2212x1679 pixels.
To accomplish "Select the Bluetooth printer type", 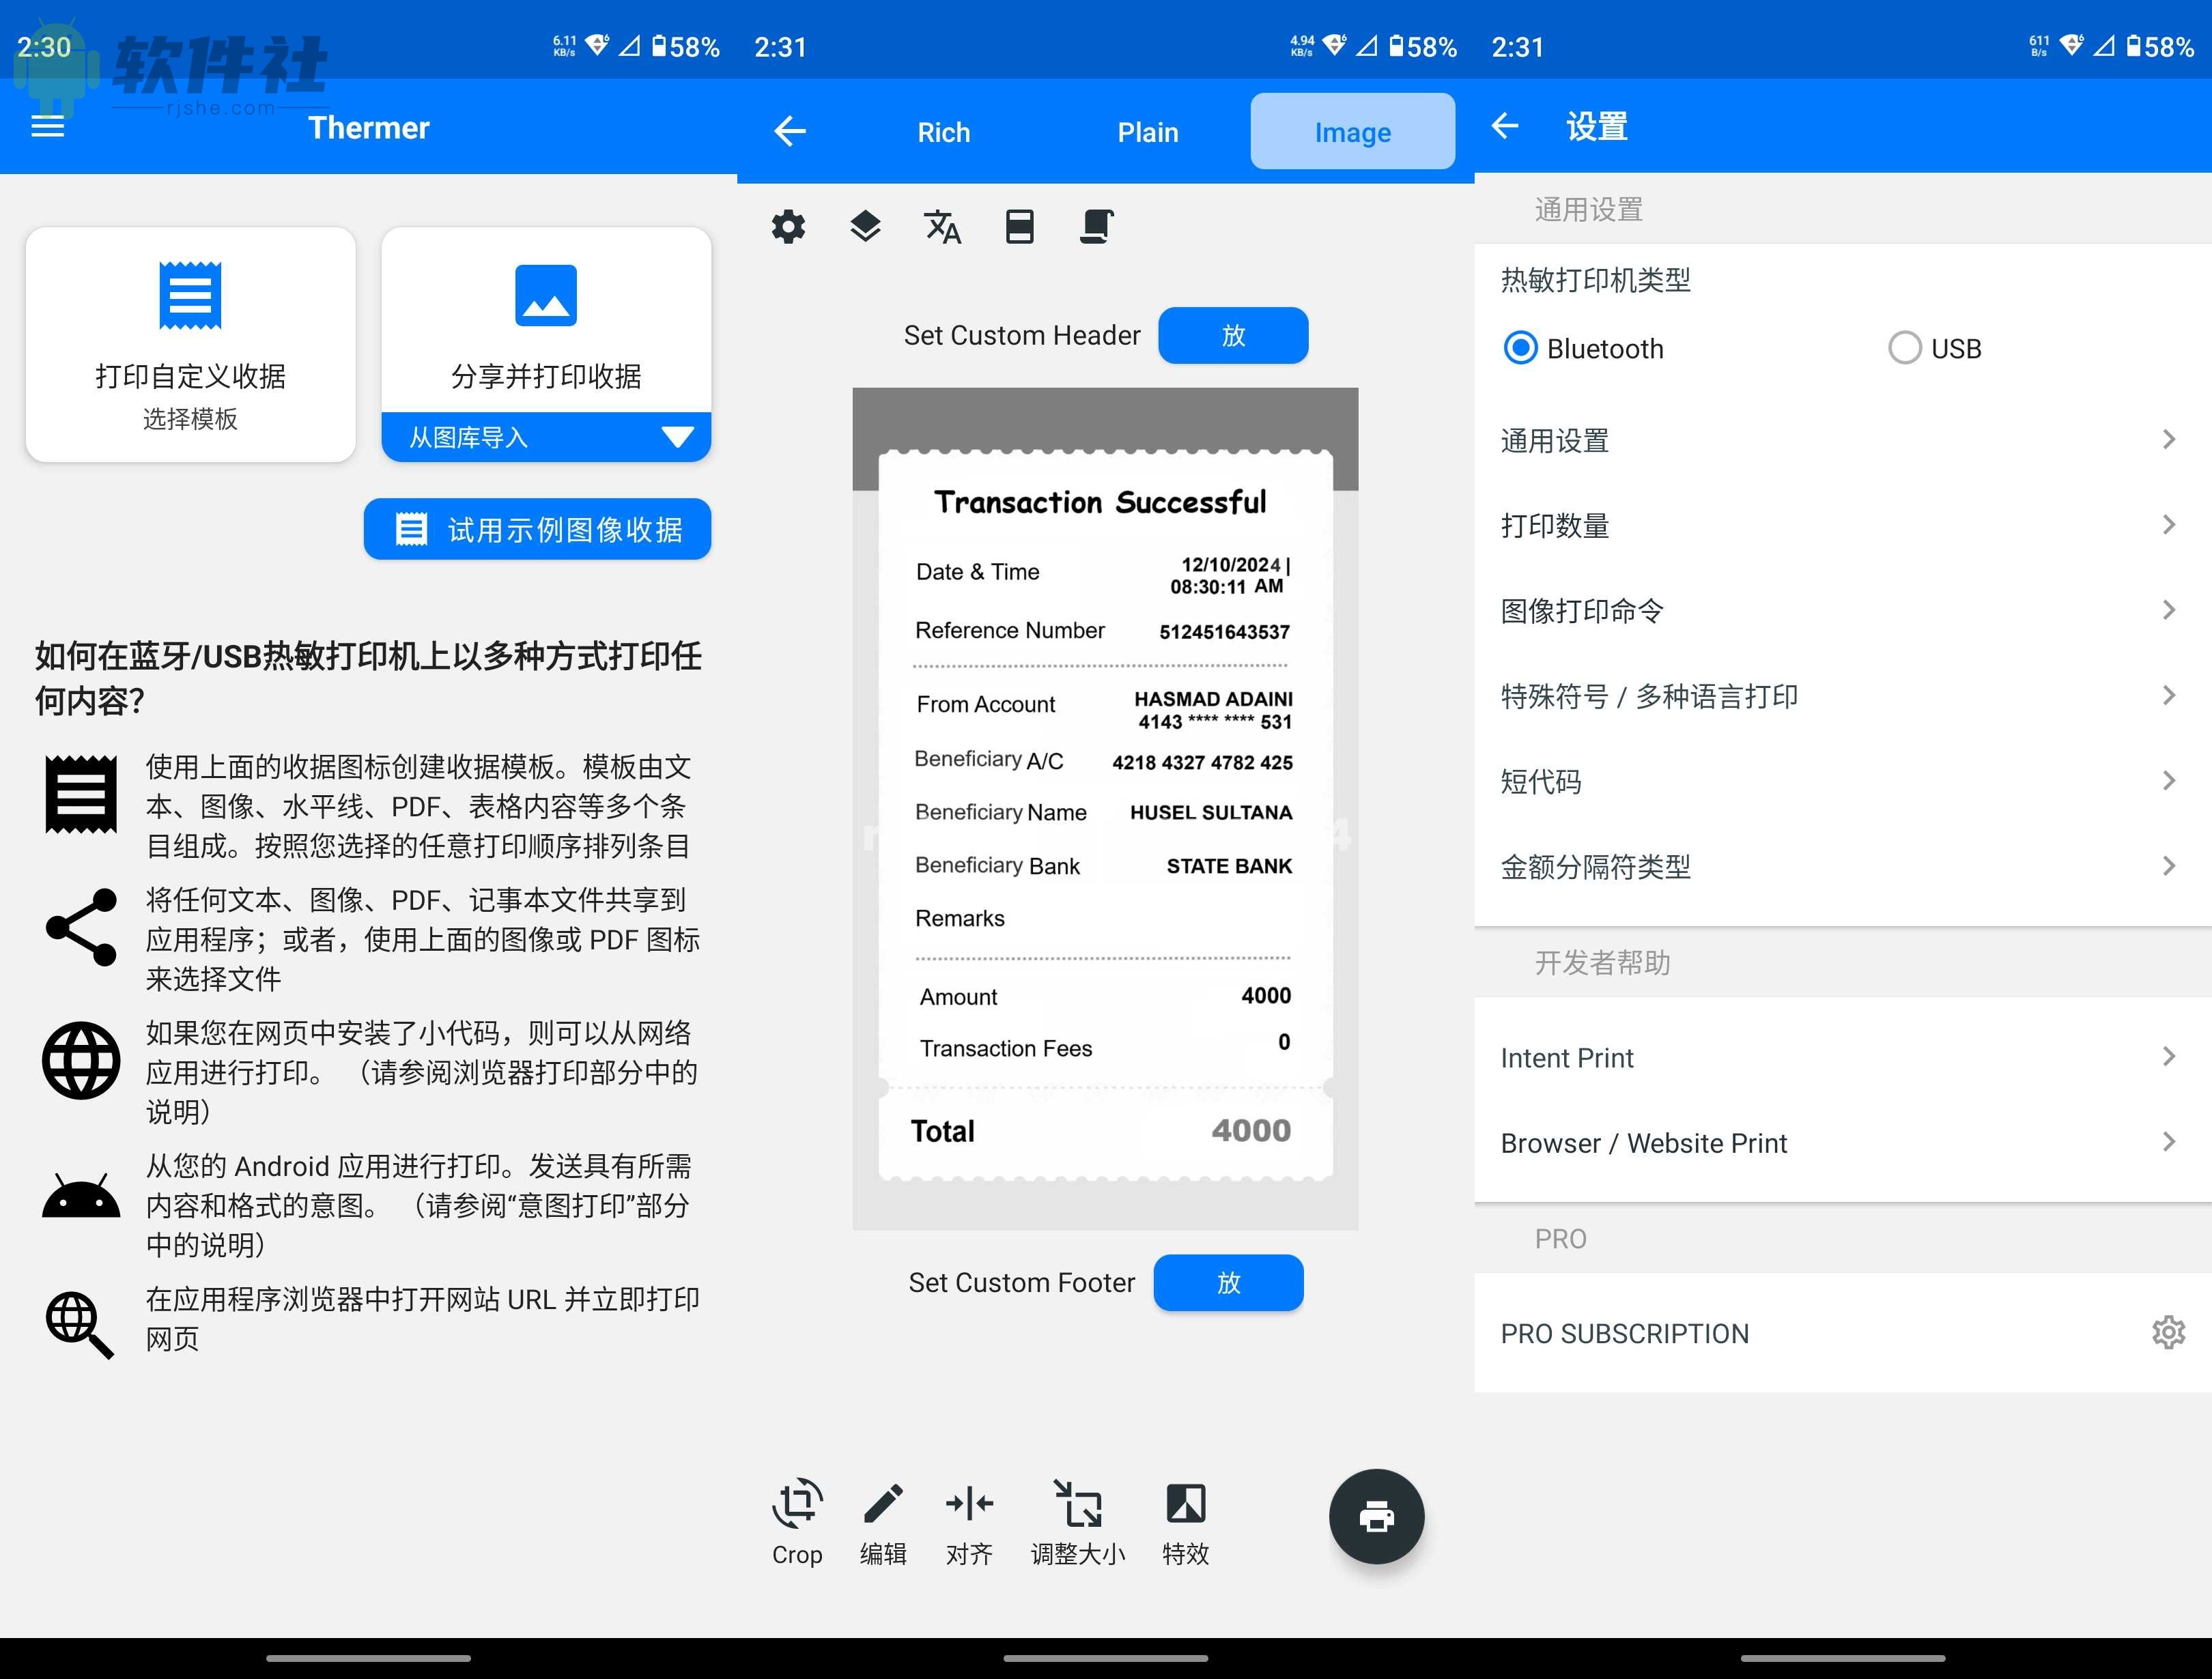I will click(x=1521, y=349).
